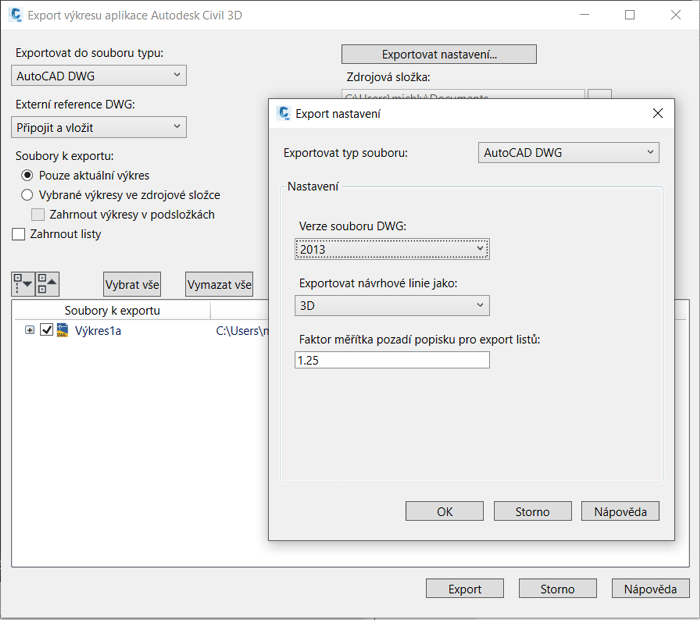Viewport: 700px width, 620px height.
Task: Click the expand all tree icon
Action: pos(23,284)
